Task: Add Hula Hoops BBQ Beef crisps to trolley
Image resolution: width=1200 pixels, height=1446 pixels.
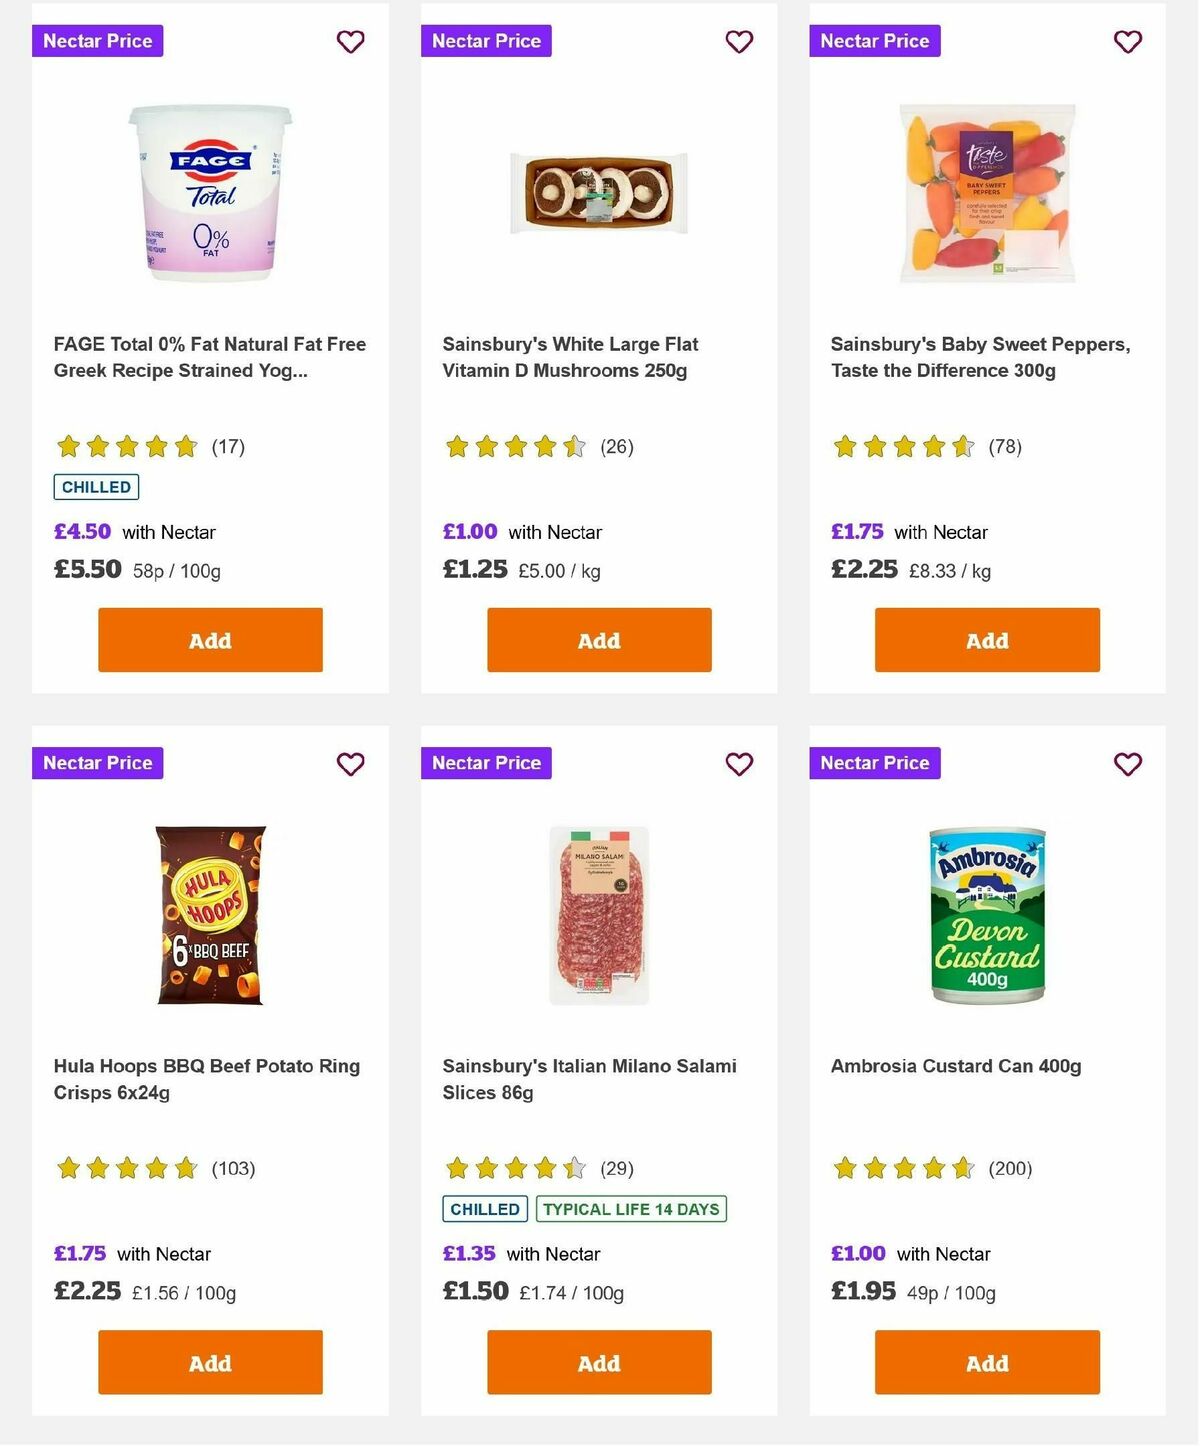Action: [209, 1362]
